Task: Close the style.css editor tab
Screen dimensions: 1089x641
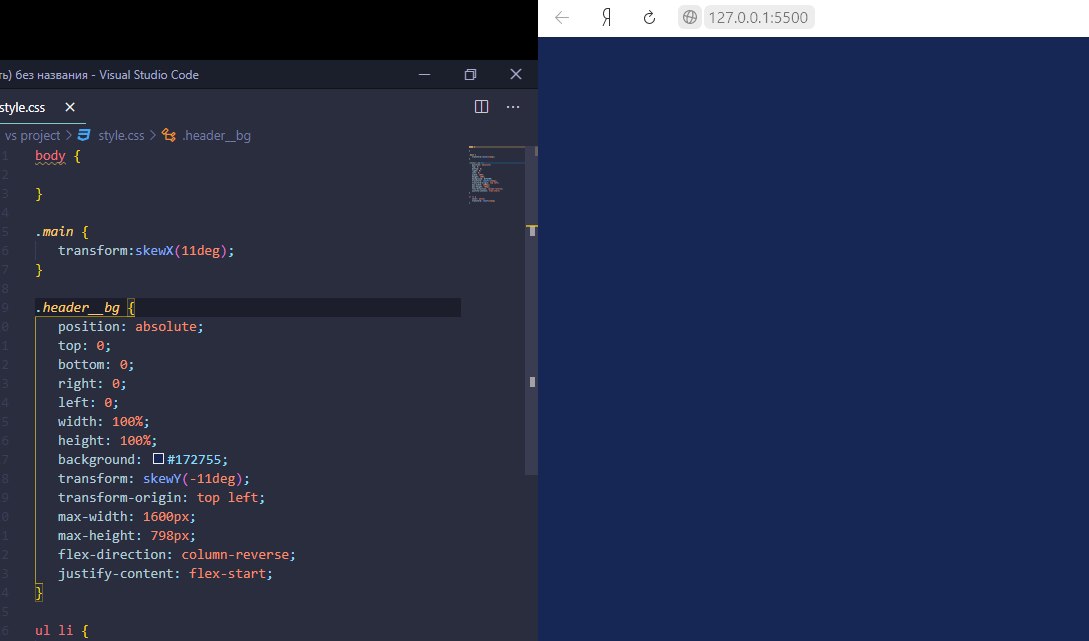Action: pyautogui.click(x=69, y=107)
